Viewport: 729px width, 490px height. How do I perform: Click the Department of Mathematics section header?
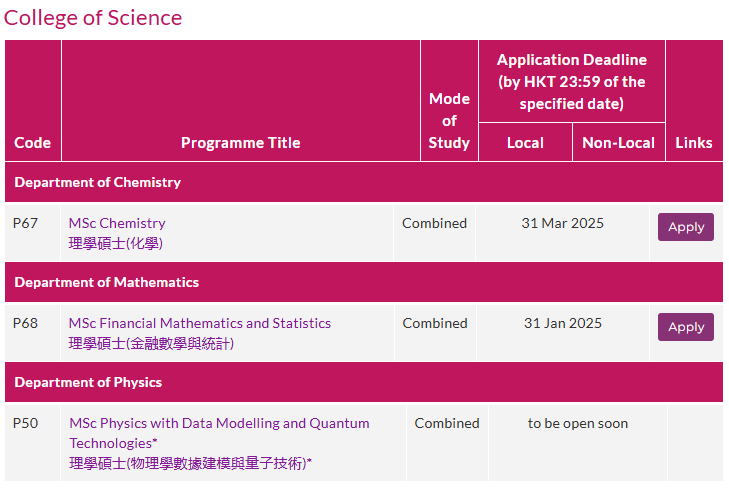point(364,282)
